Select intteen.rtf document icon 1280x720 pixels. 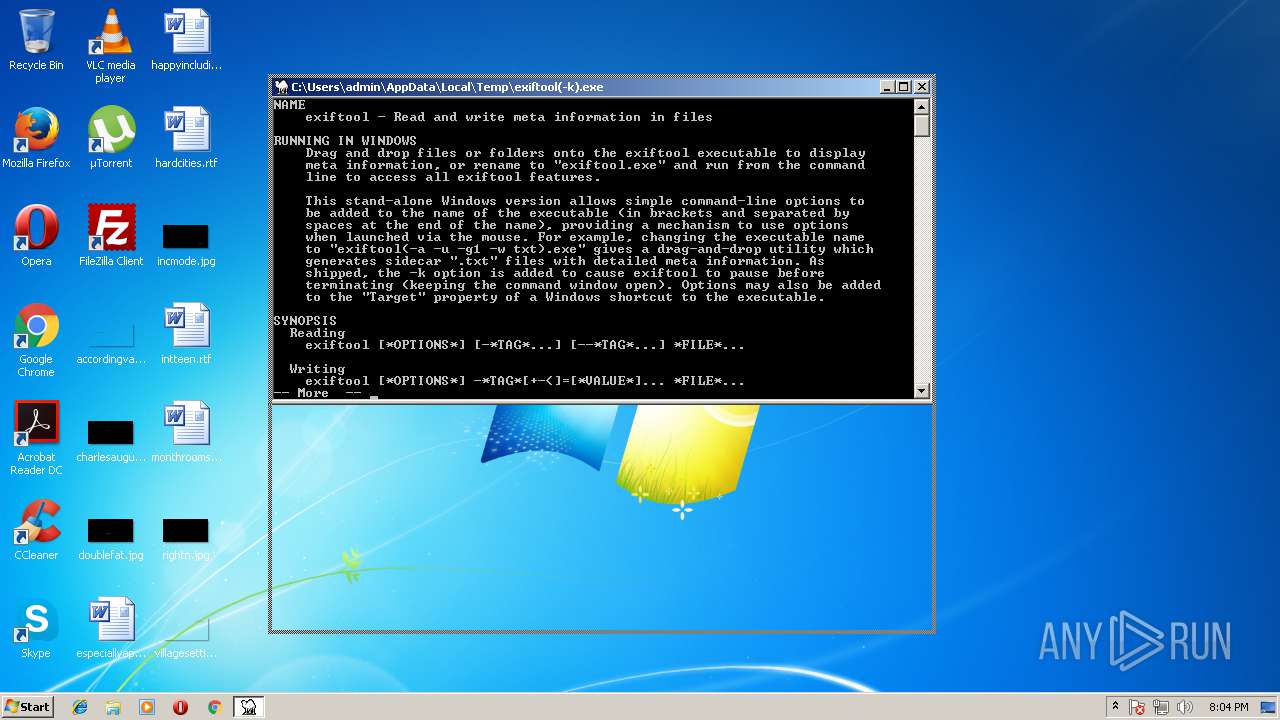pos(186,334)
